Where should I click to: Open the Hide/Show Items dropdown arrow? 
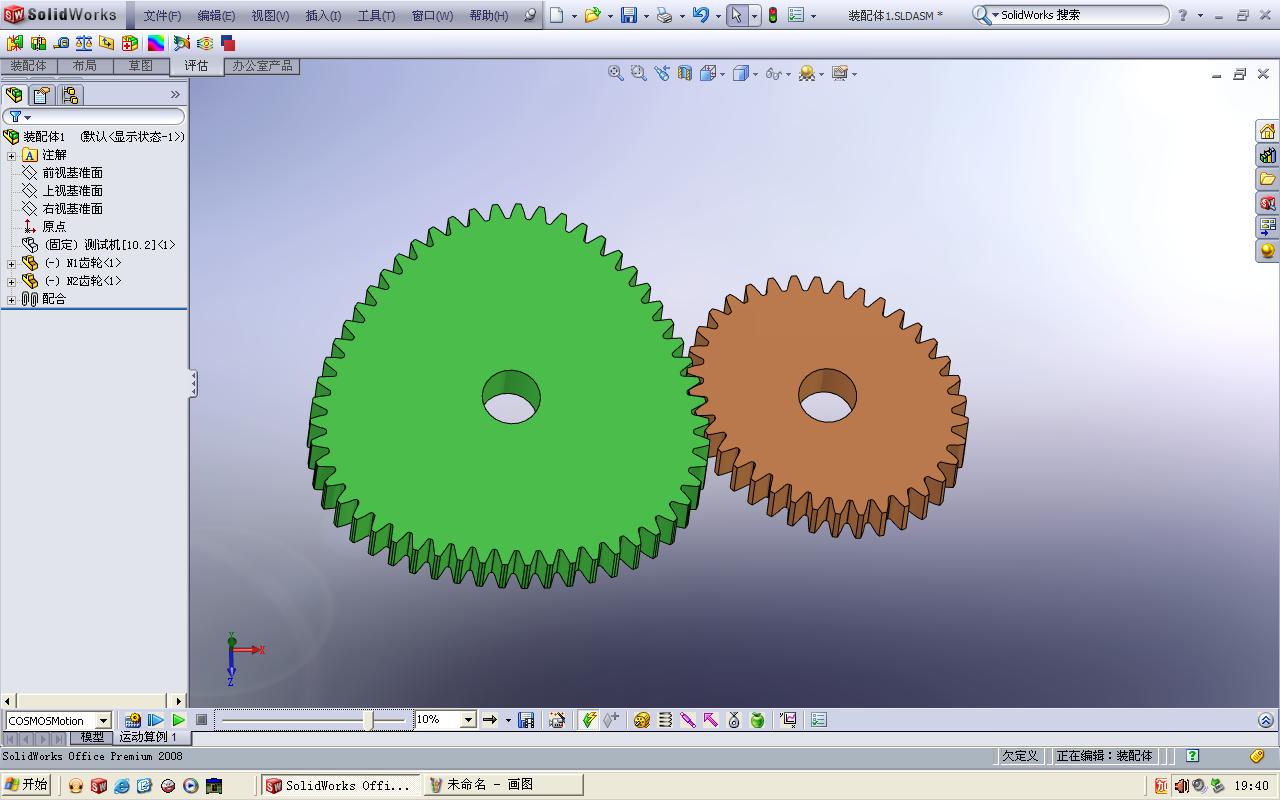(788, 74)
